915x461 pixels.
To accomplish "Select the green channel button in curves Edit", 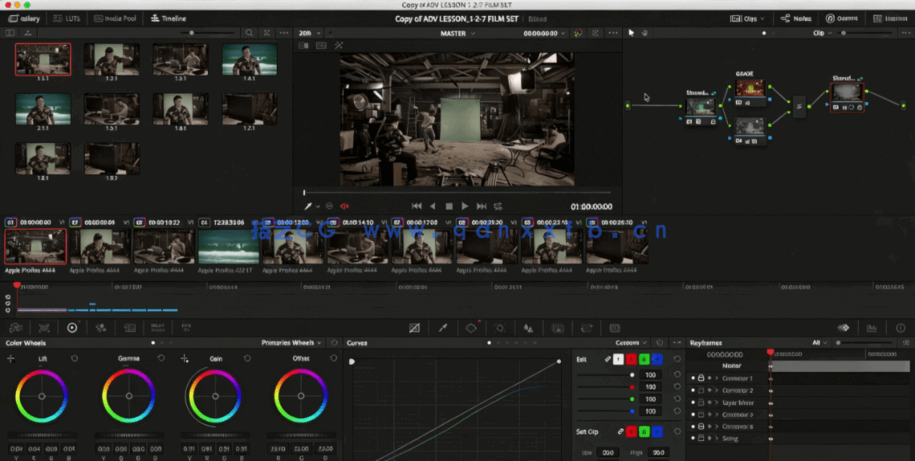I will point(644,359).
